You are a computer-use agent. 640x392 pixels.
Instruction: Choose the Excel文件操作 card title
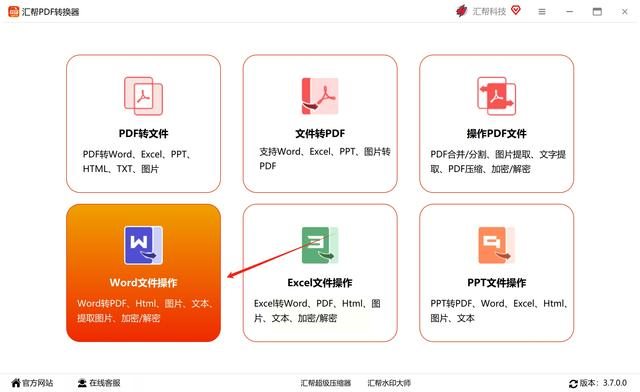point(320,283)
